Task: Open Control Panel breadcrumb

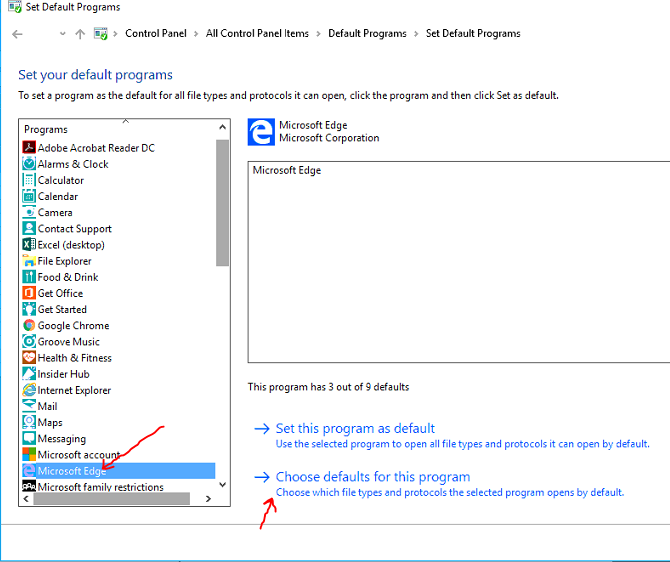Action: pos(156,33)
